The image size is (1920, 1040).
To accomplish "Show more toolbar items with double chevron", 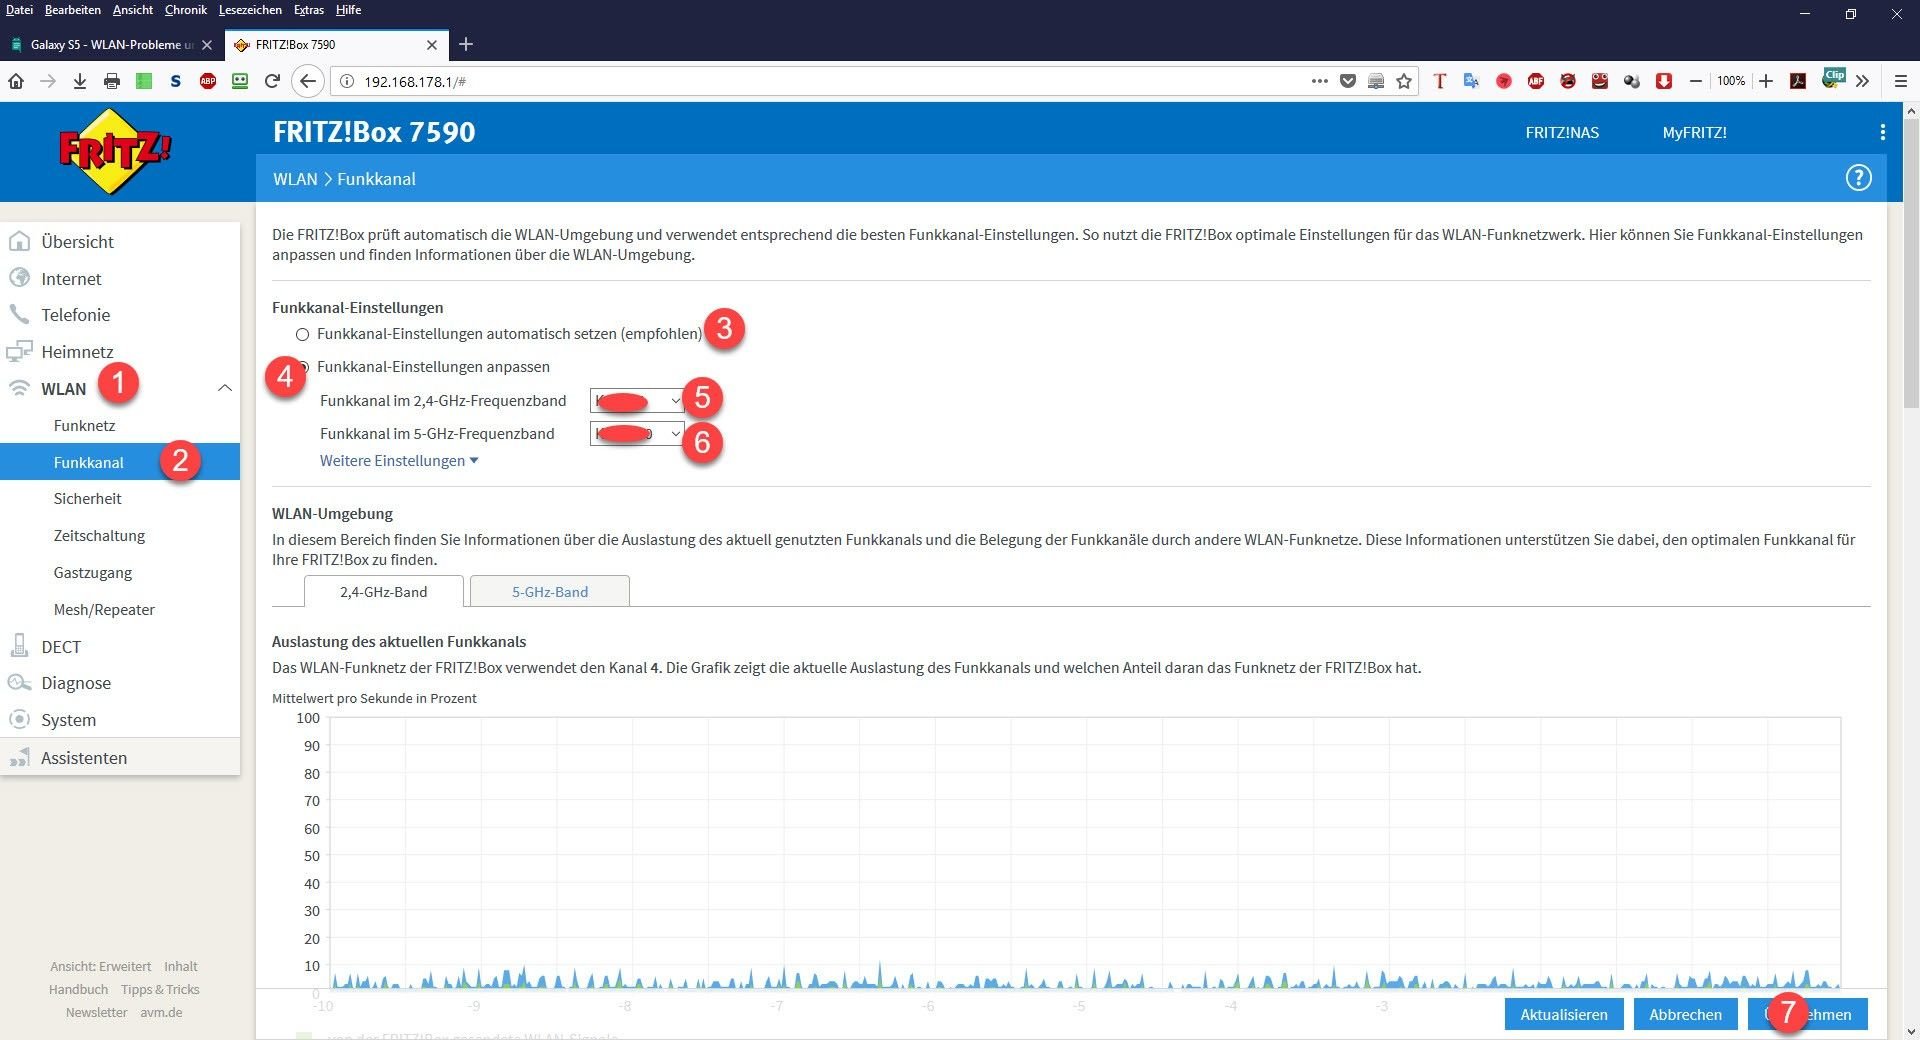I will tap(1862, 81).
